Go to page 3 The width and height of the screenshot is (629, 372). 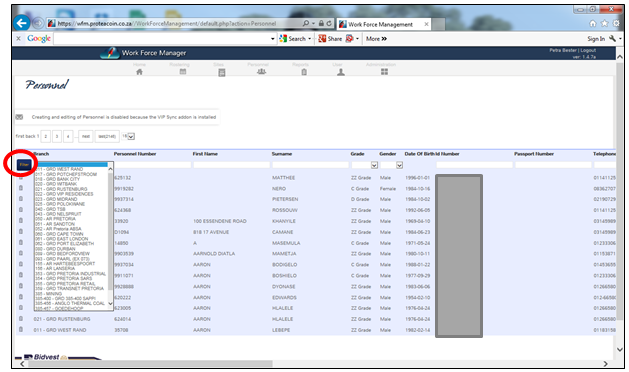click(x=57, y=136)
